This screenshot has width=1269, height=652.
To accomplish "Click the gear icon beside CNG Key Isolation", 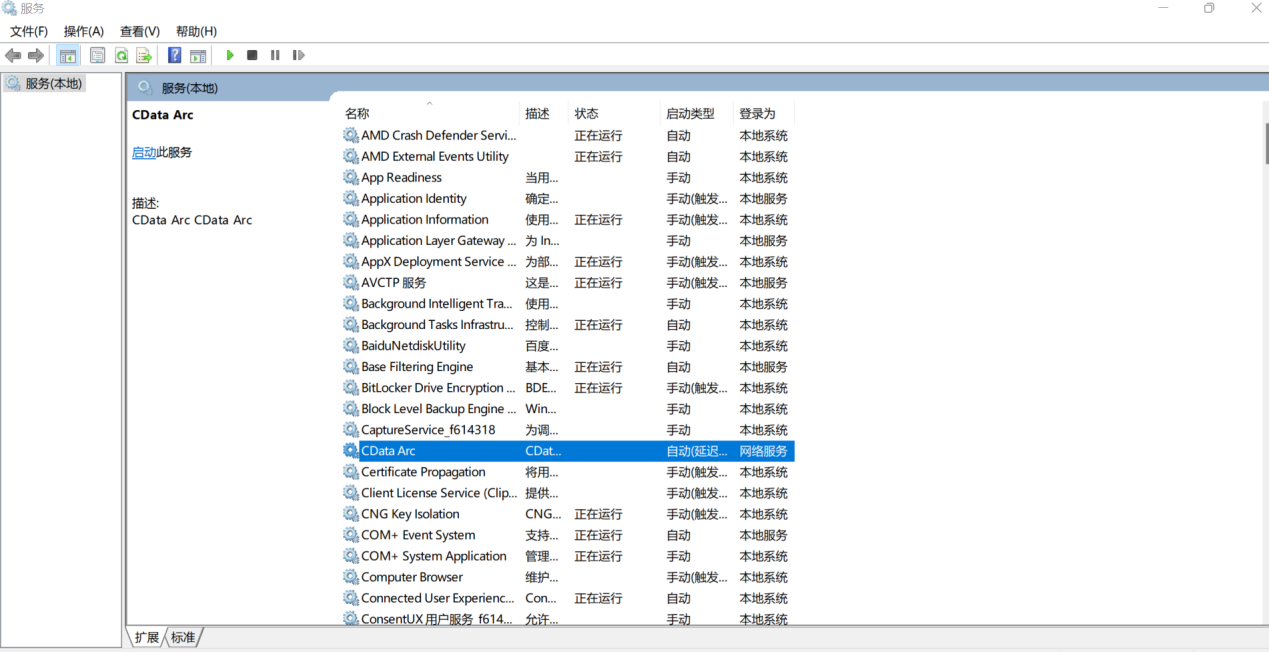I will 350,514.
